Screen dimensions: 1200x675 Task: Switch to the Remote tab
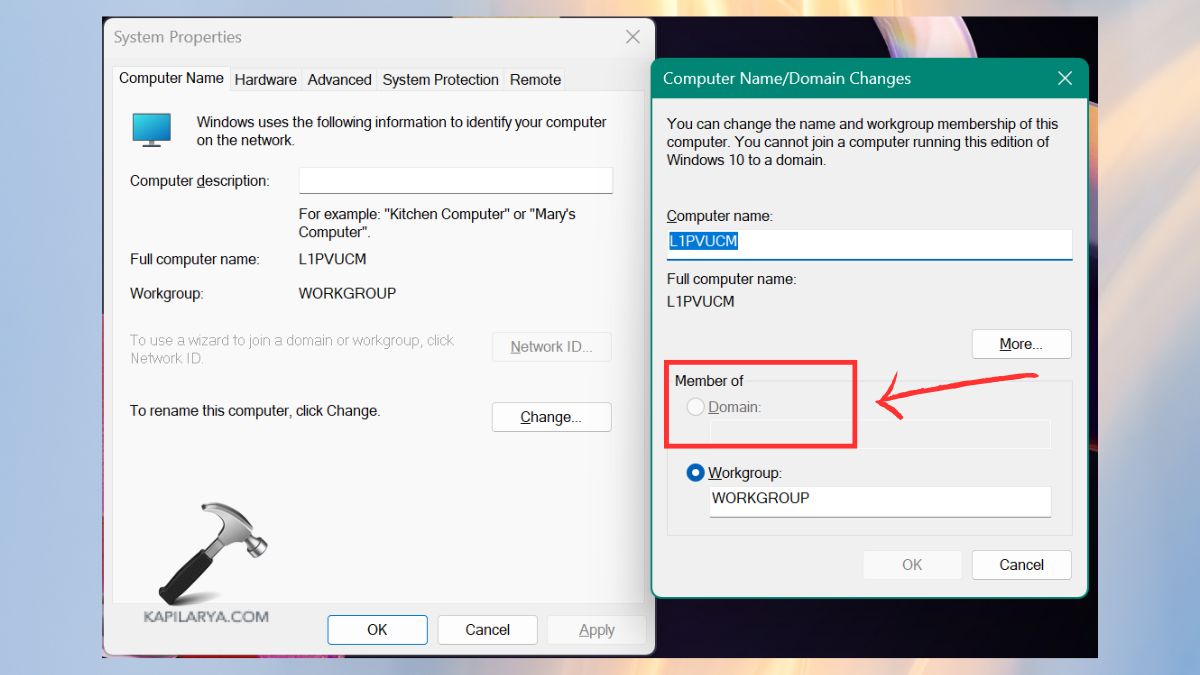535,80
